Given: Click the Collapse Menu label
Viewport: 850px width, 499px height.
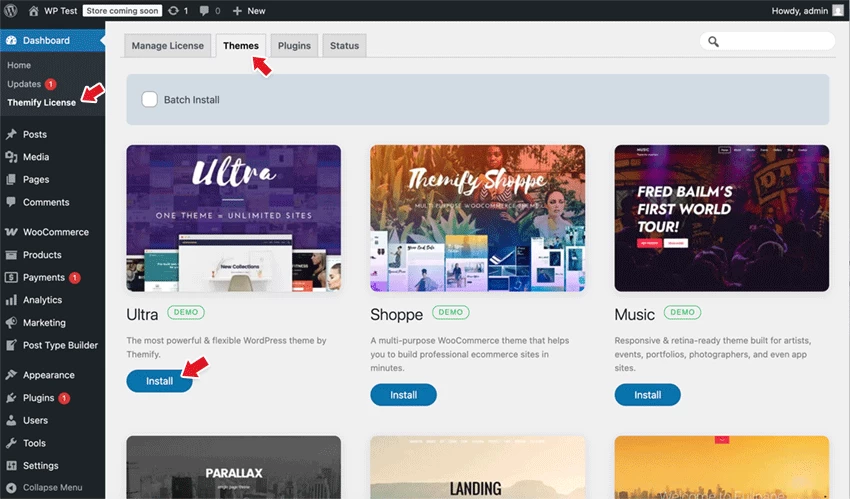Looking at the screenshot, I should coord(53,488).
